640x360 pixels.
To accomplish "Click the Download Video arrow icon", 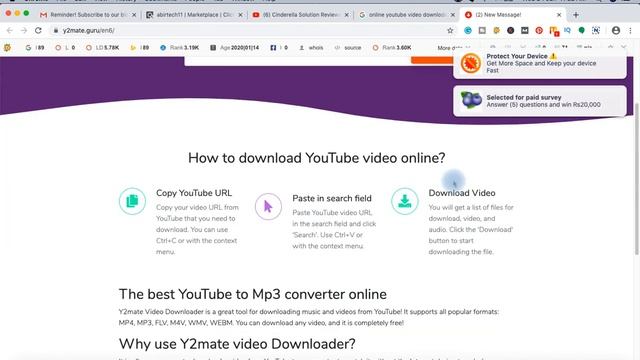I will click(404, 201).
